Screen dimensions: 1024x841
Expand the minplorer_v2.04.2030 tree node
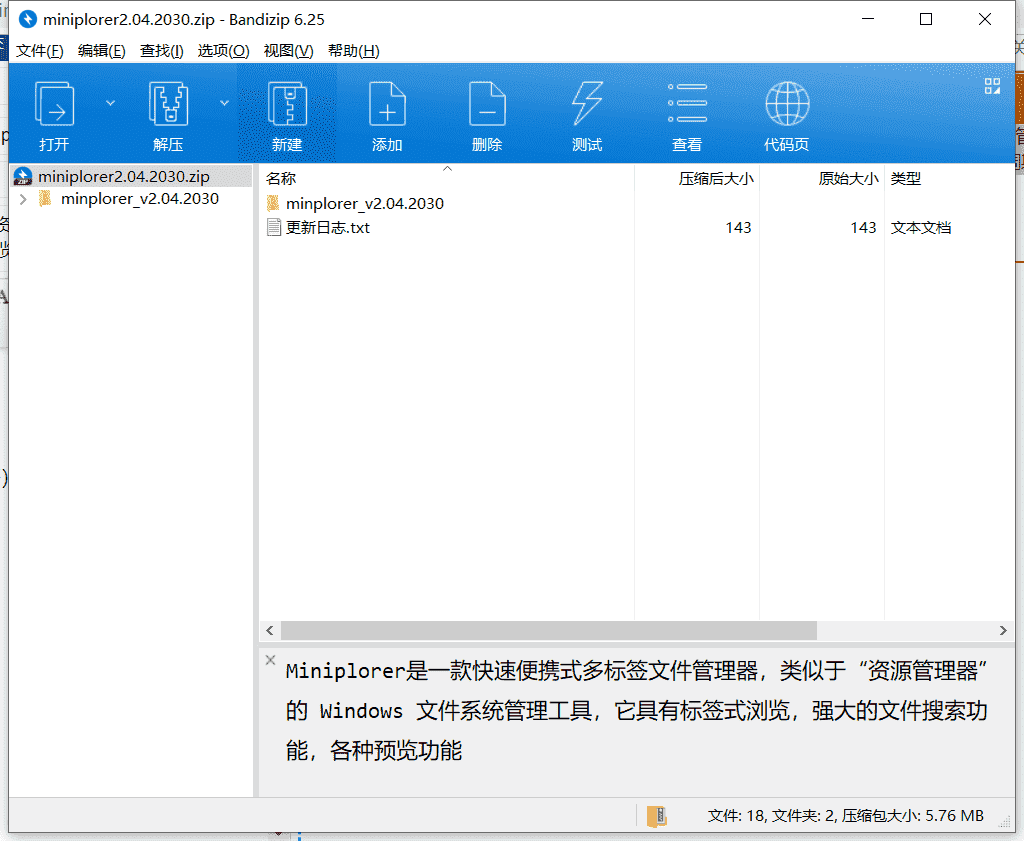[24, 199]
